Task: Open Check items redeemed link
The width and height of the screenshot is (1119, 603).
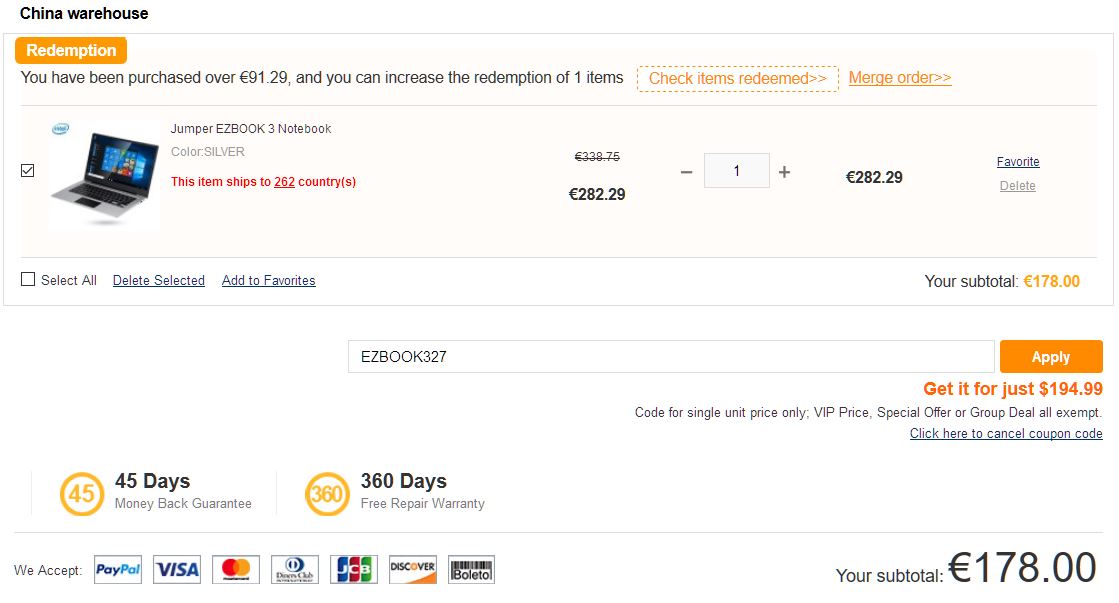Action: 737,79
